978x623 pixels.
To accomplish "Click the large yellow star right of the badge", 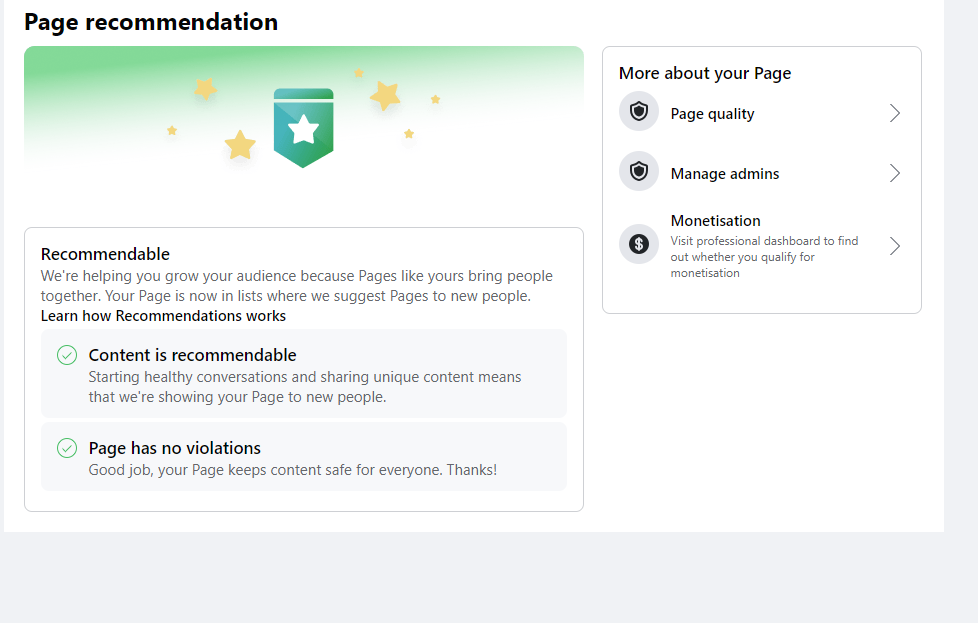I will [x=385, y=96].
